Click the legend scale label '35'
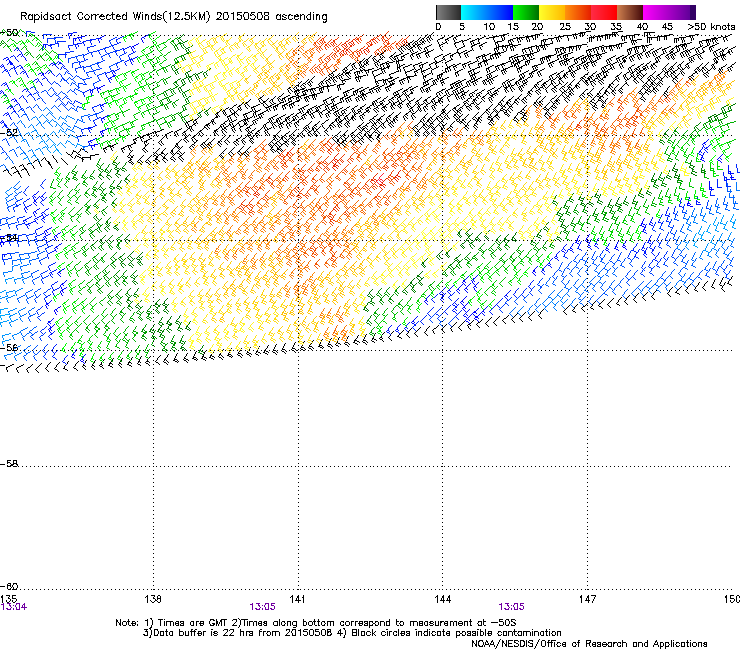Screen dimensions: 740x650 [616, 27]
